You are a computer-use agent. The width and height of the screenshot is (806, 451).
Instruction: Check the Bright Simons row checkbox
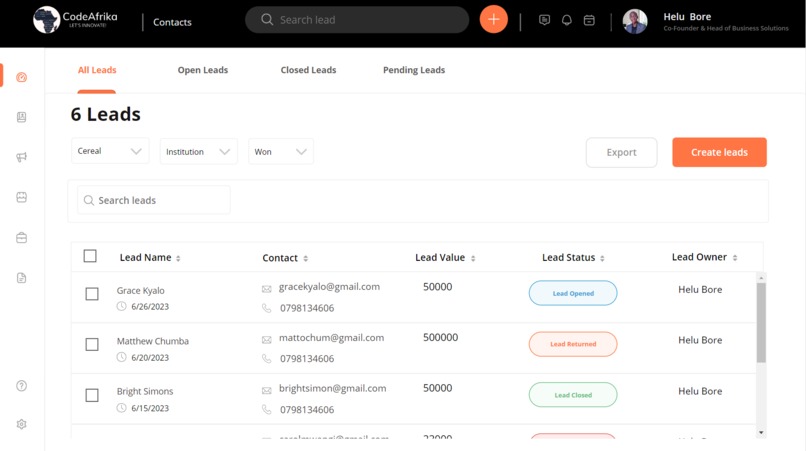tap(92, 395)
